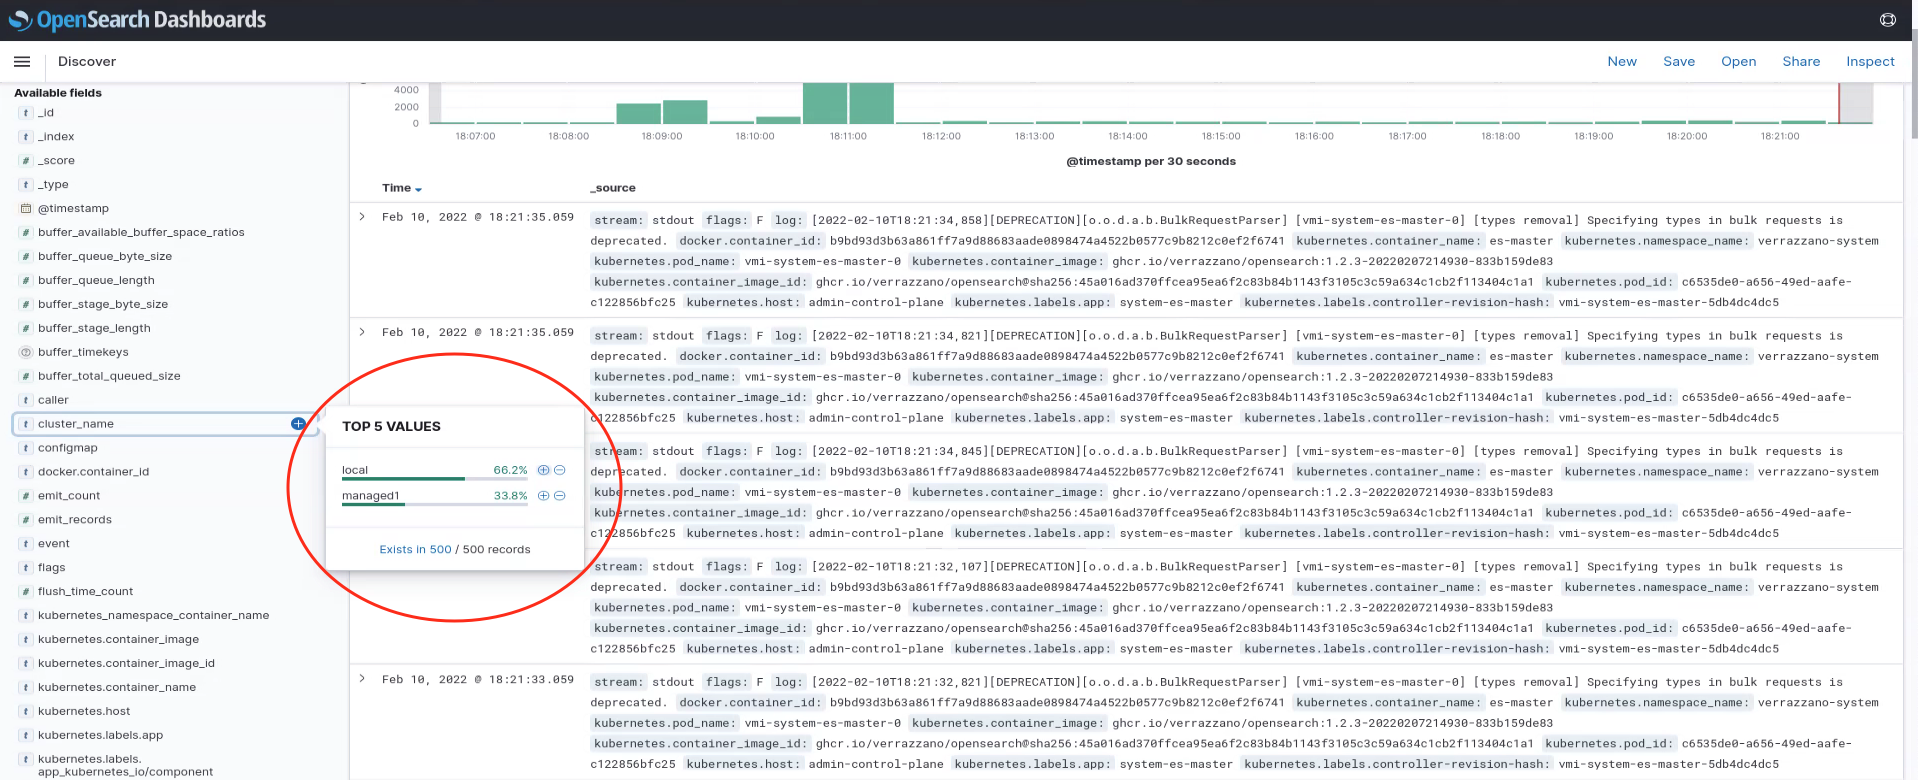Click the local value progress bar
This screenshot has width=1918, height=780.
(x=434, y=479)
